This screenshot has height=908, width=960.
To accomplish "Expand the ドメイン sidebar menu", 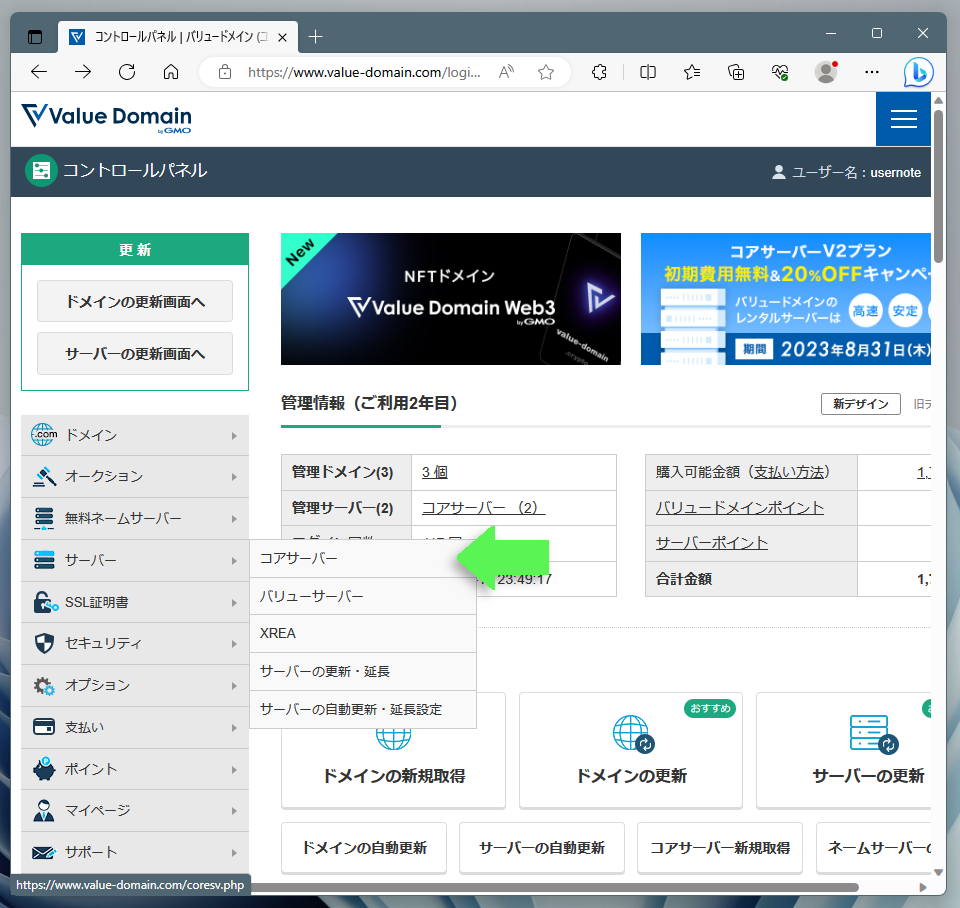I will point(134,435).
